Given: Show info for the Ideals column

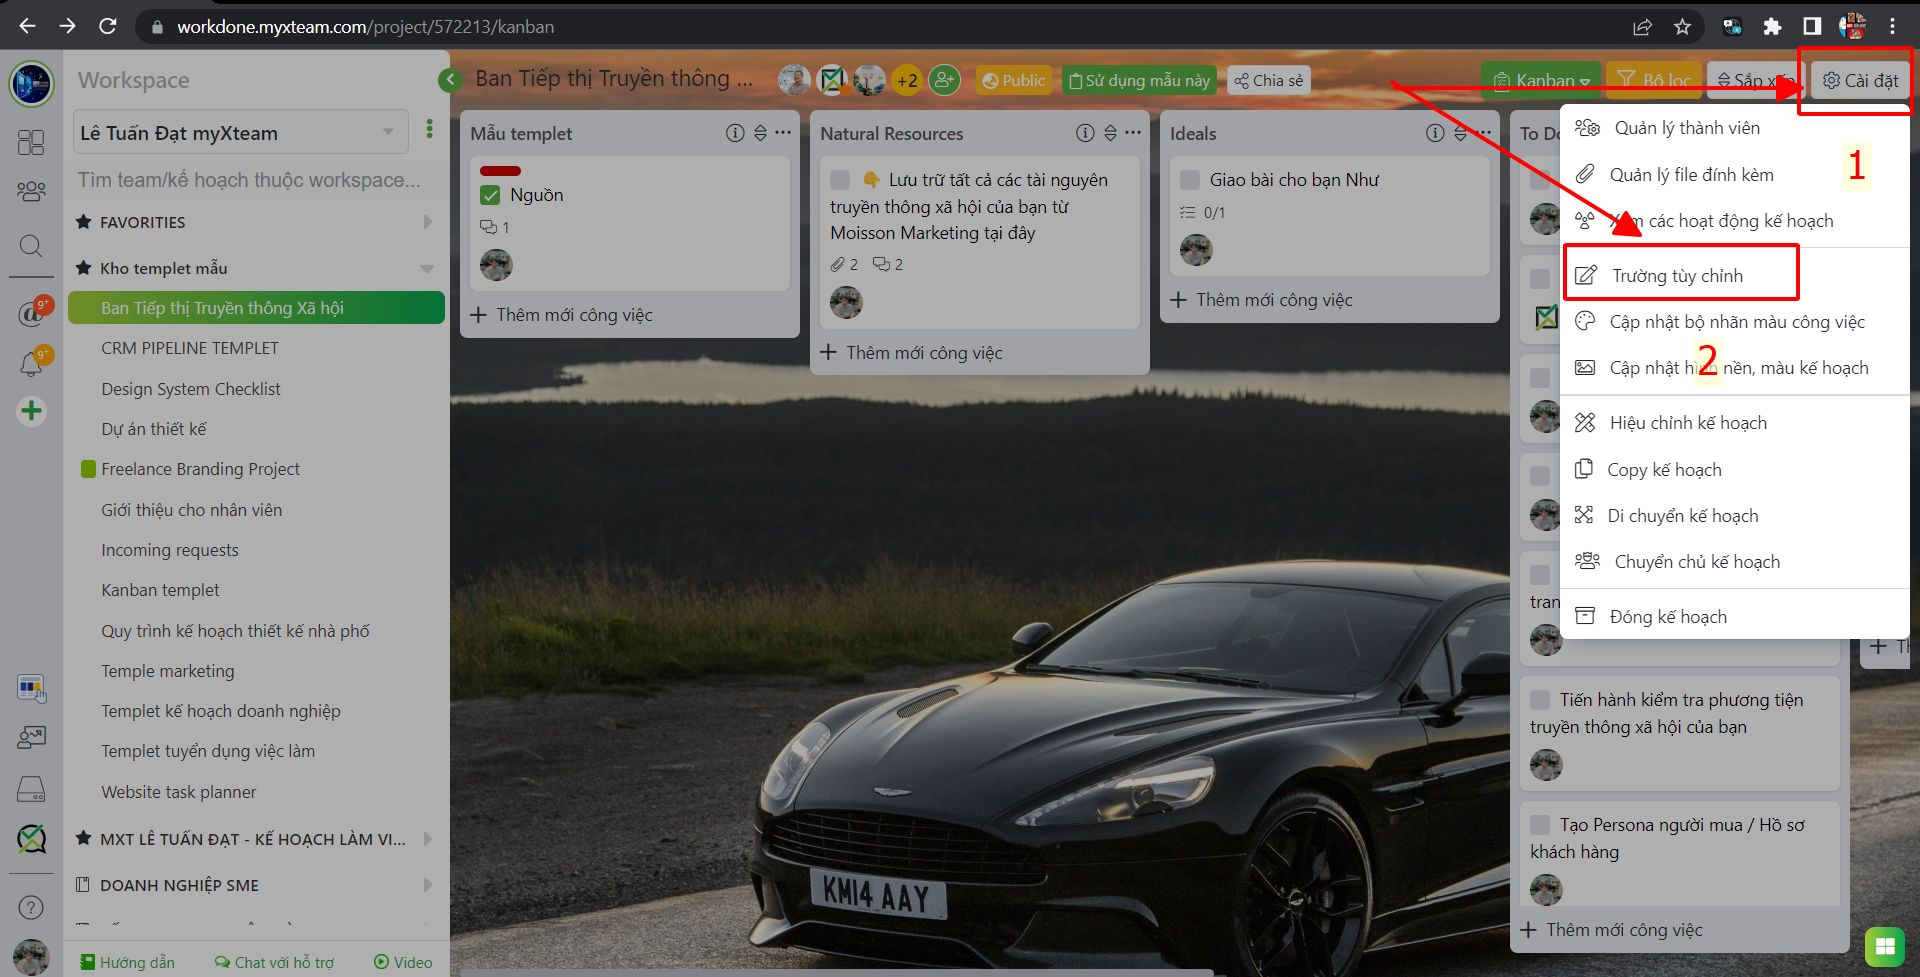Looking at the screenshot, I should [1435, 133].
